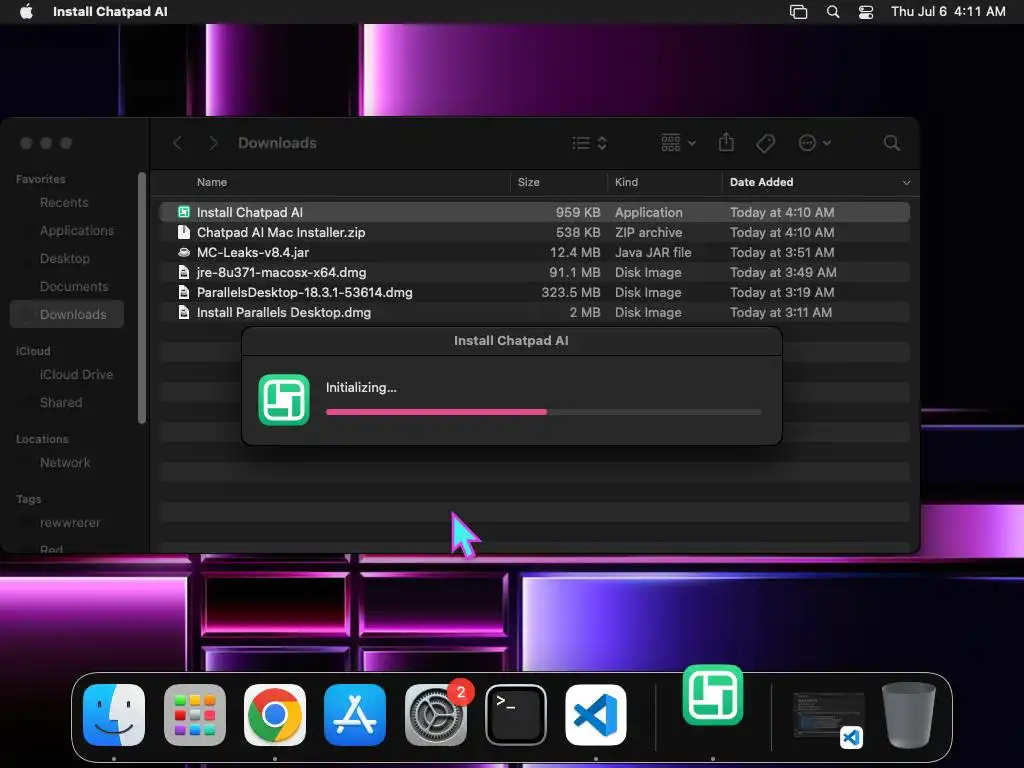Open Spotlight search in the menu bar
This screenshot has height=768, width=1024.
click(x=833, y=11)
